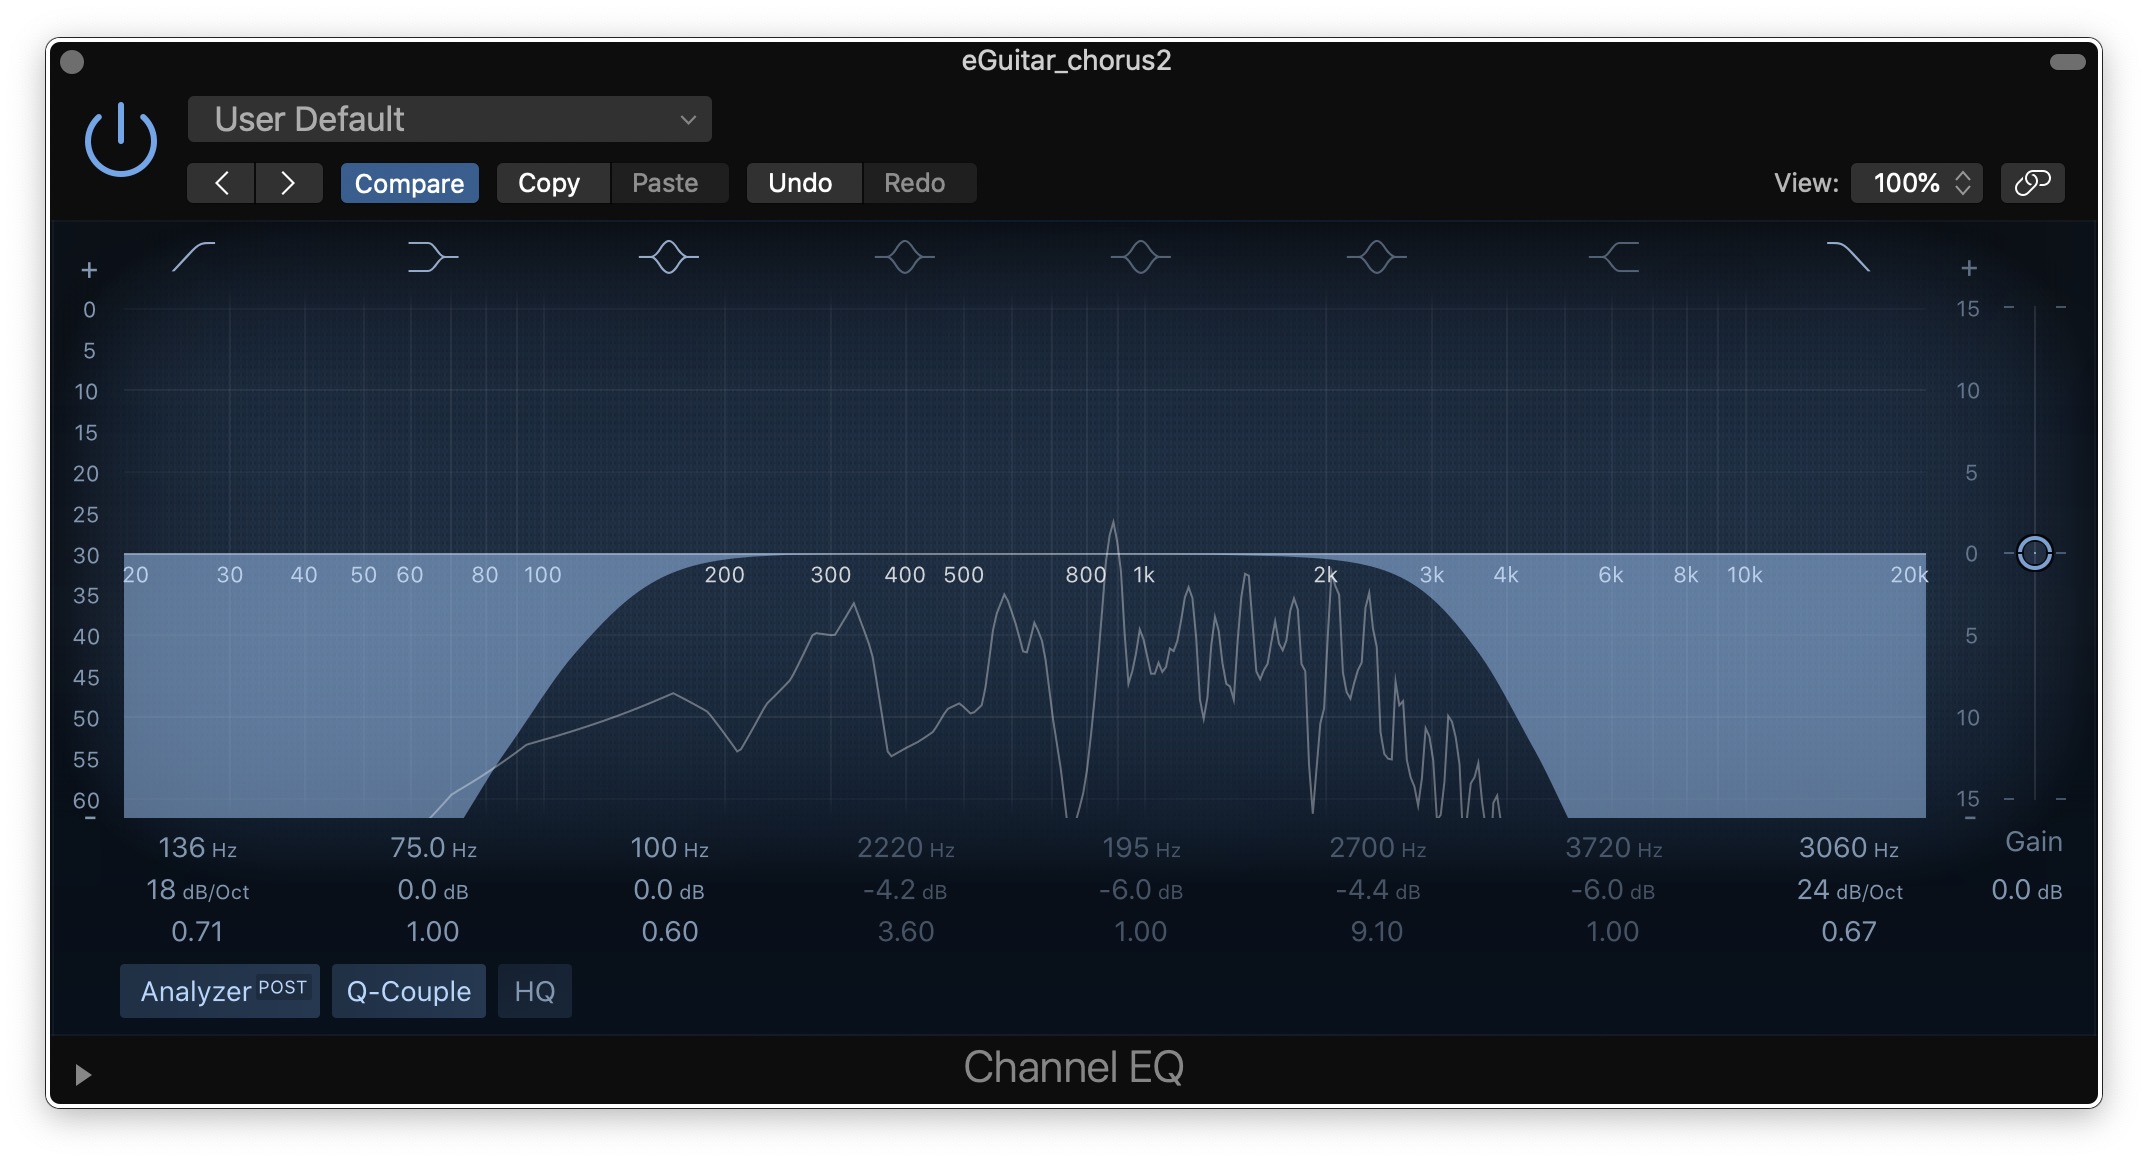The image size is (2148, 1162).
Task: Click the Copy button
Action: click(549, 183)
